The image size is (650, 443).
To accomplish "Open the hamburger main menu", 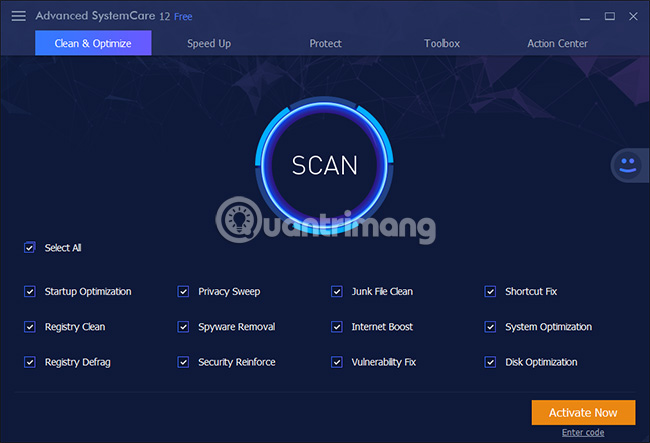I will [19, 16].
